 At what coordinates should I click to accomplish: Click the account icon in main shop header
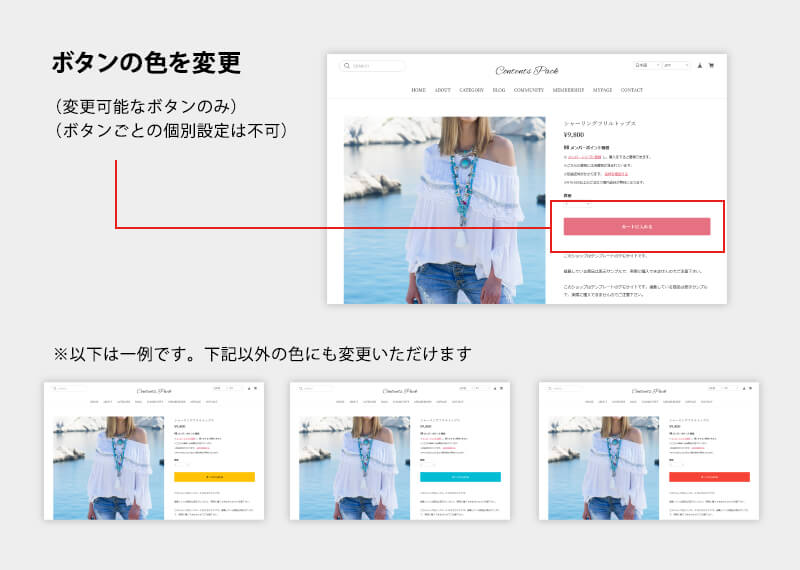click(699, 66)
